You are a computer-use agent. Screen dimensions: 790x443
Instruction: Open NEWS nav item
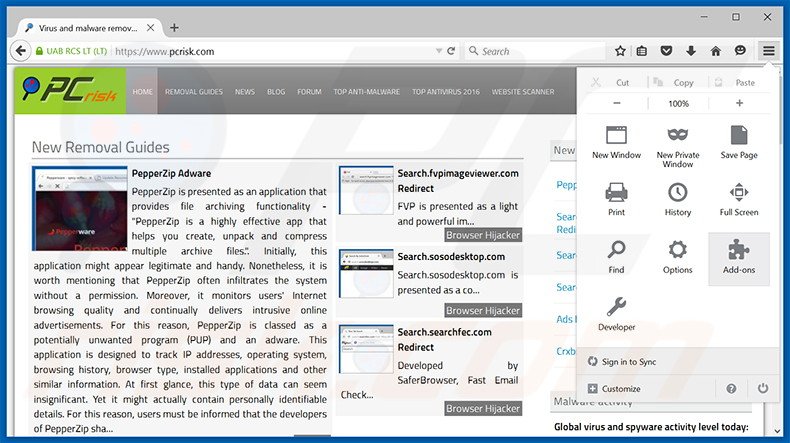[x=244, y=92]
